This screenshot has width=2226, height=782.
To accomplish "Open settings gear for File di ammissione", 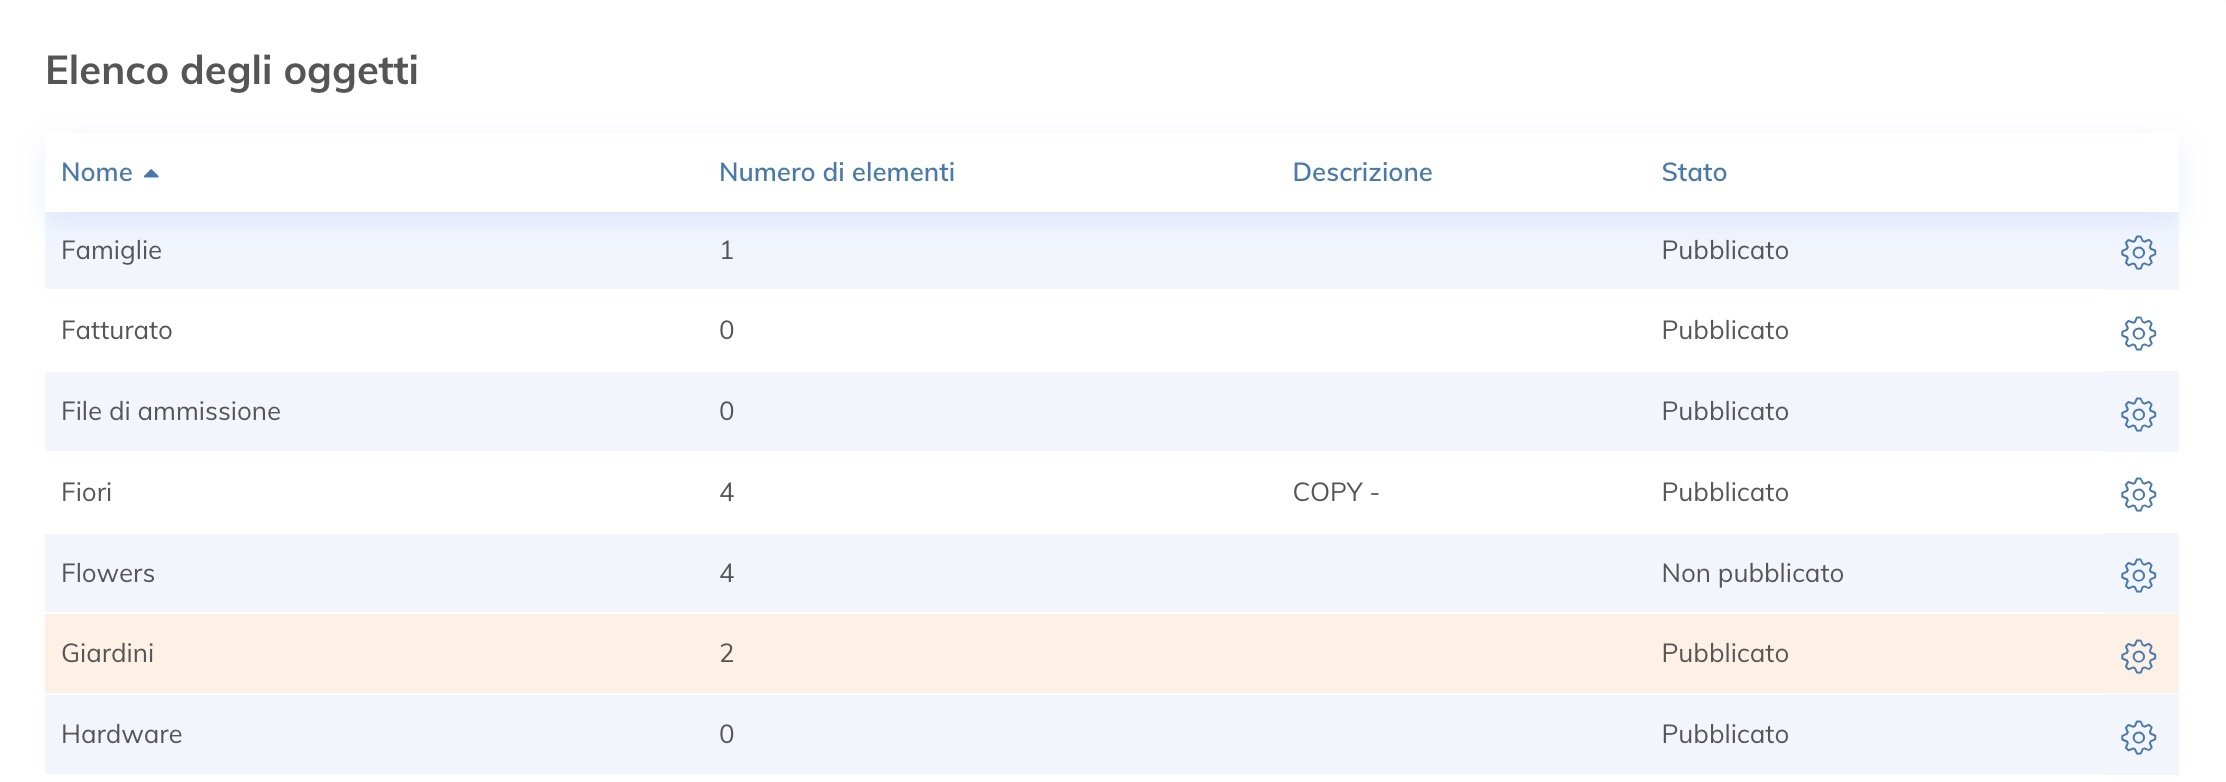I will (2137, 412).
